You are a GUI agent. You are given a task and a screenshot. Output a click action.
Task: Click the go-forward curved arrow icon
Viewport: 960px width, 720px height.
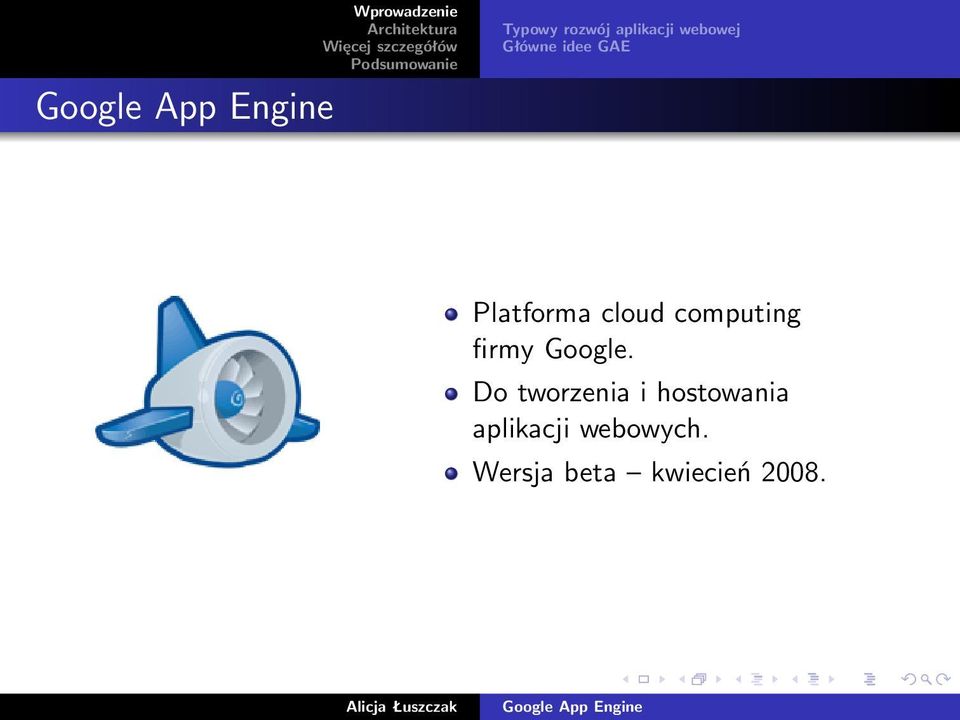pyautogui.click(x=943, y=679)
